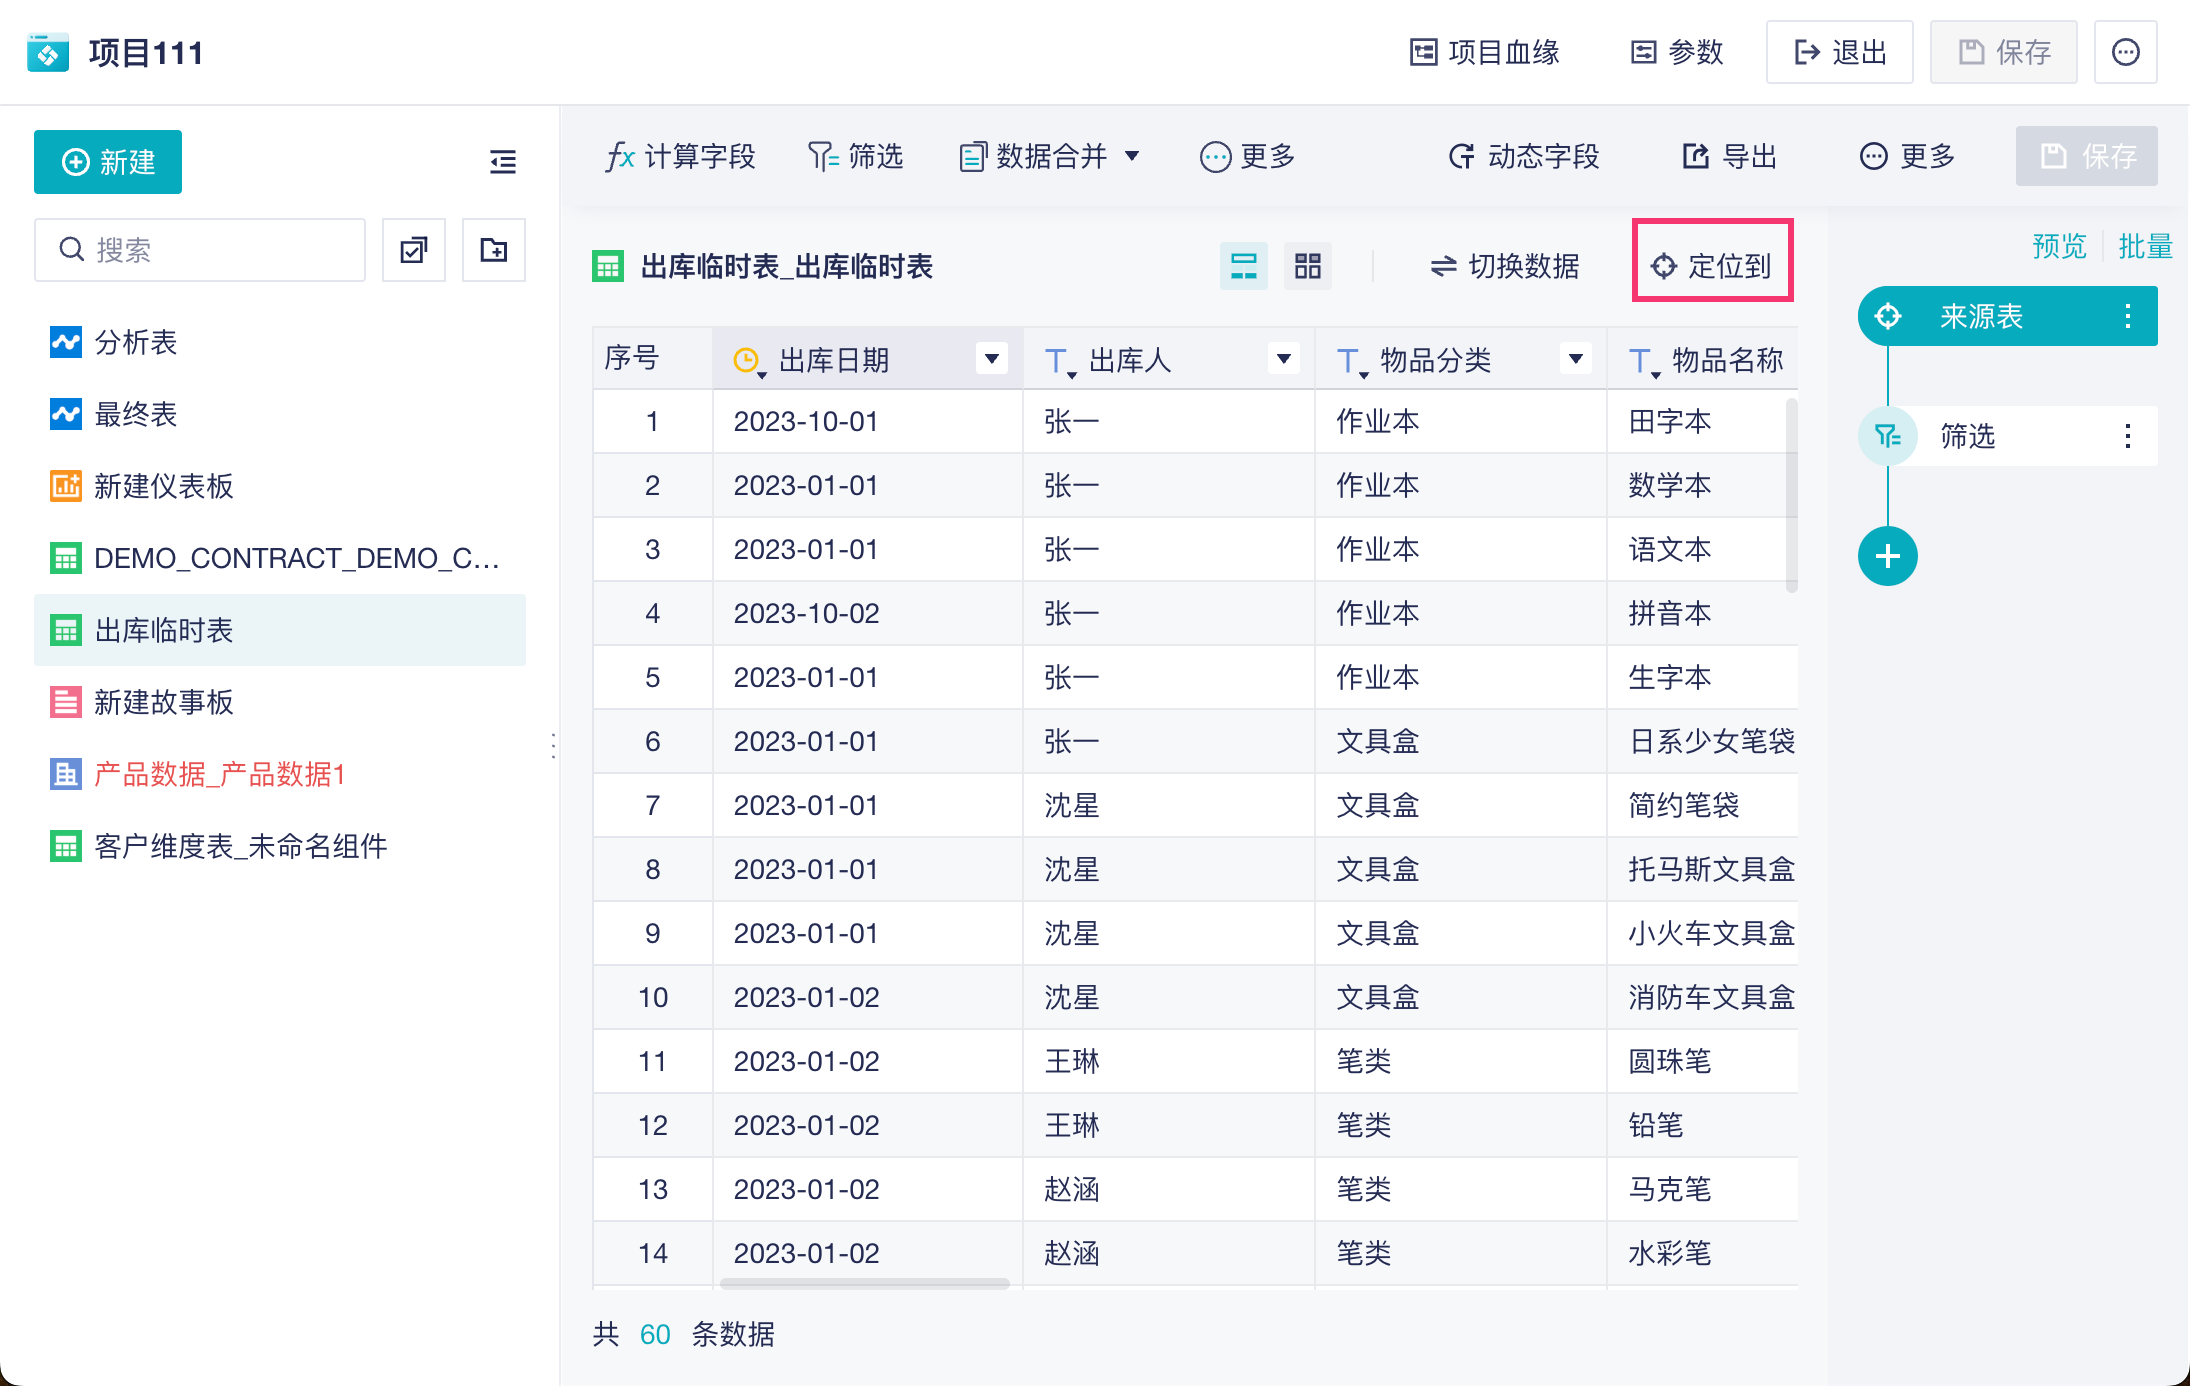Collapse the left sidebar list icon

503,162
